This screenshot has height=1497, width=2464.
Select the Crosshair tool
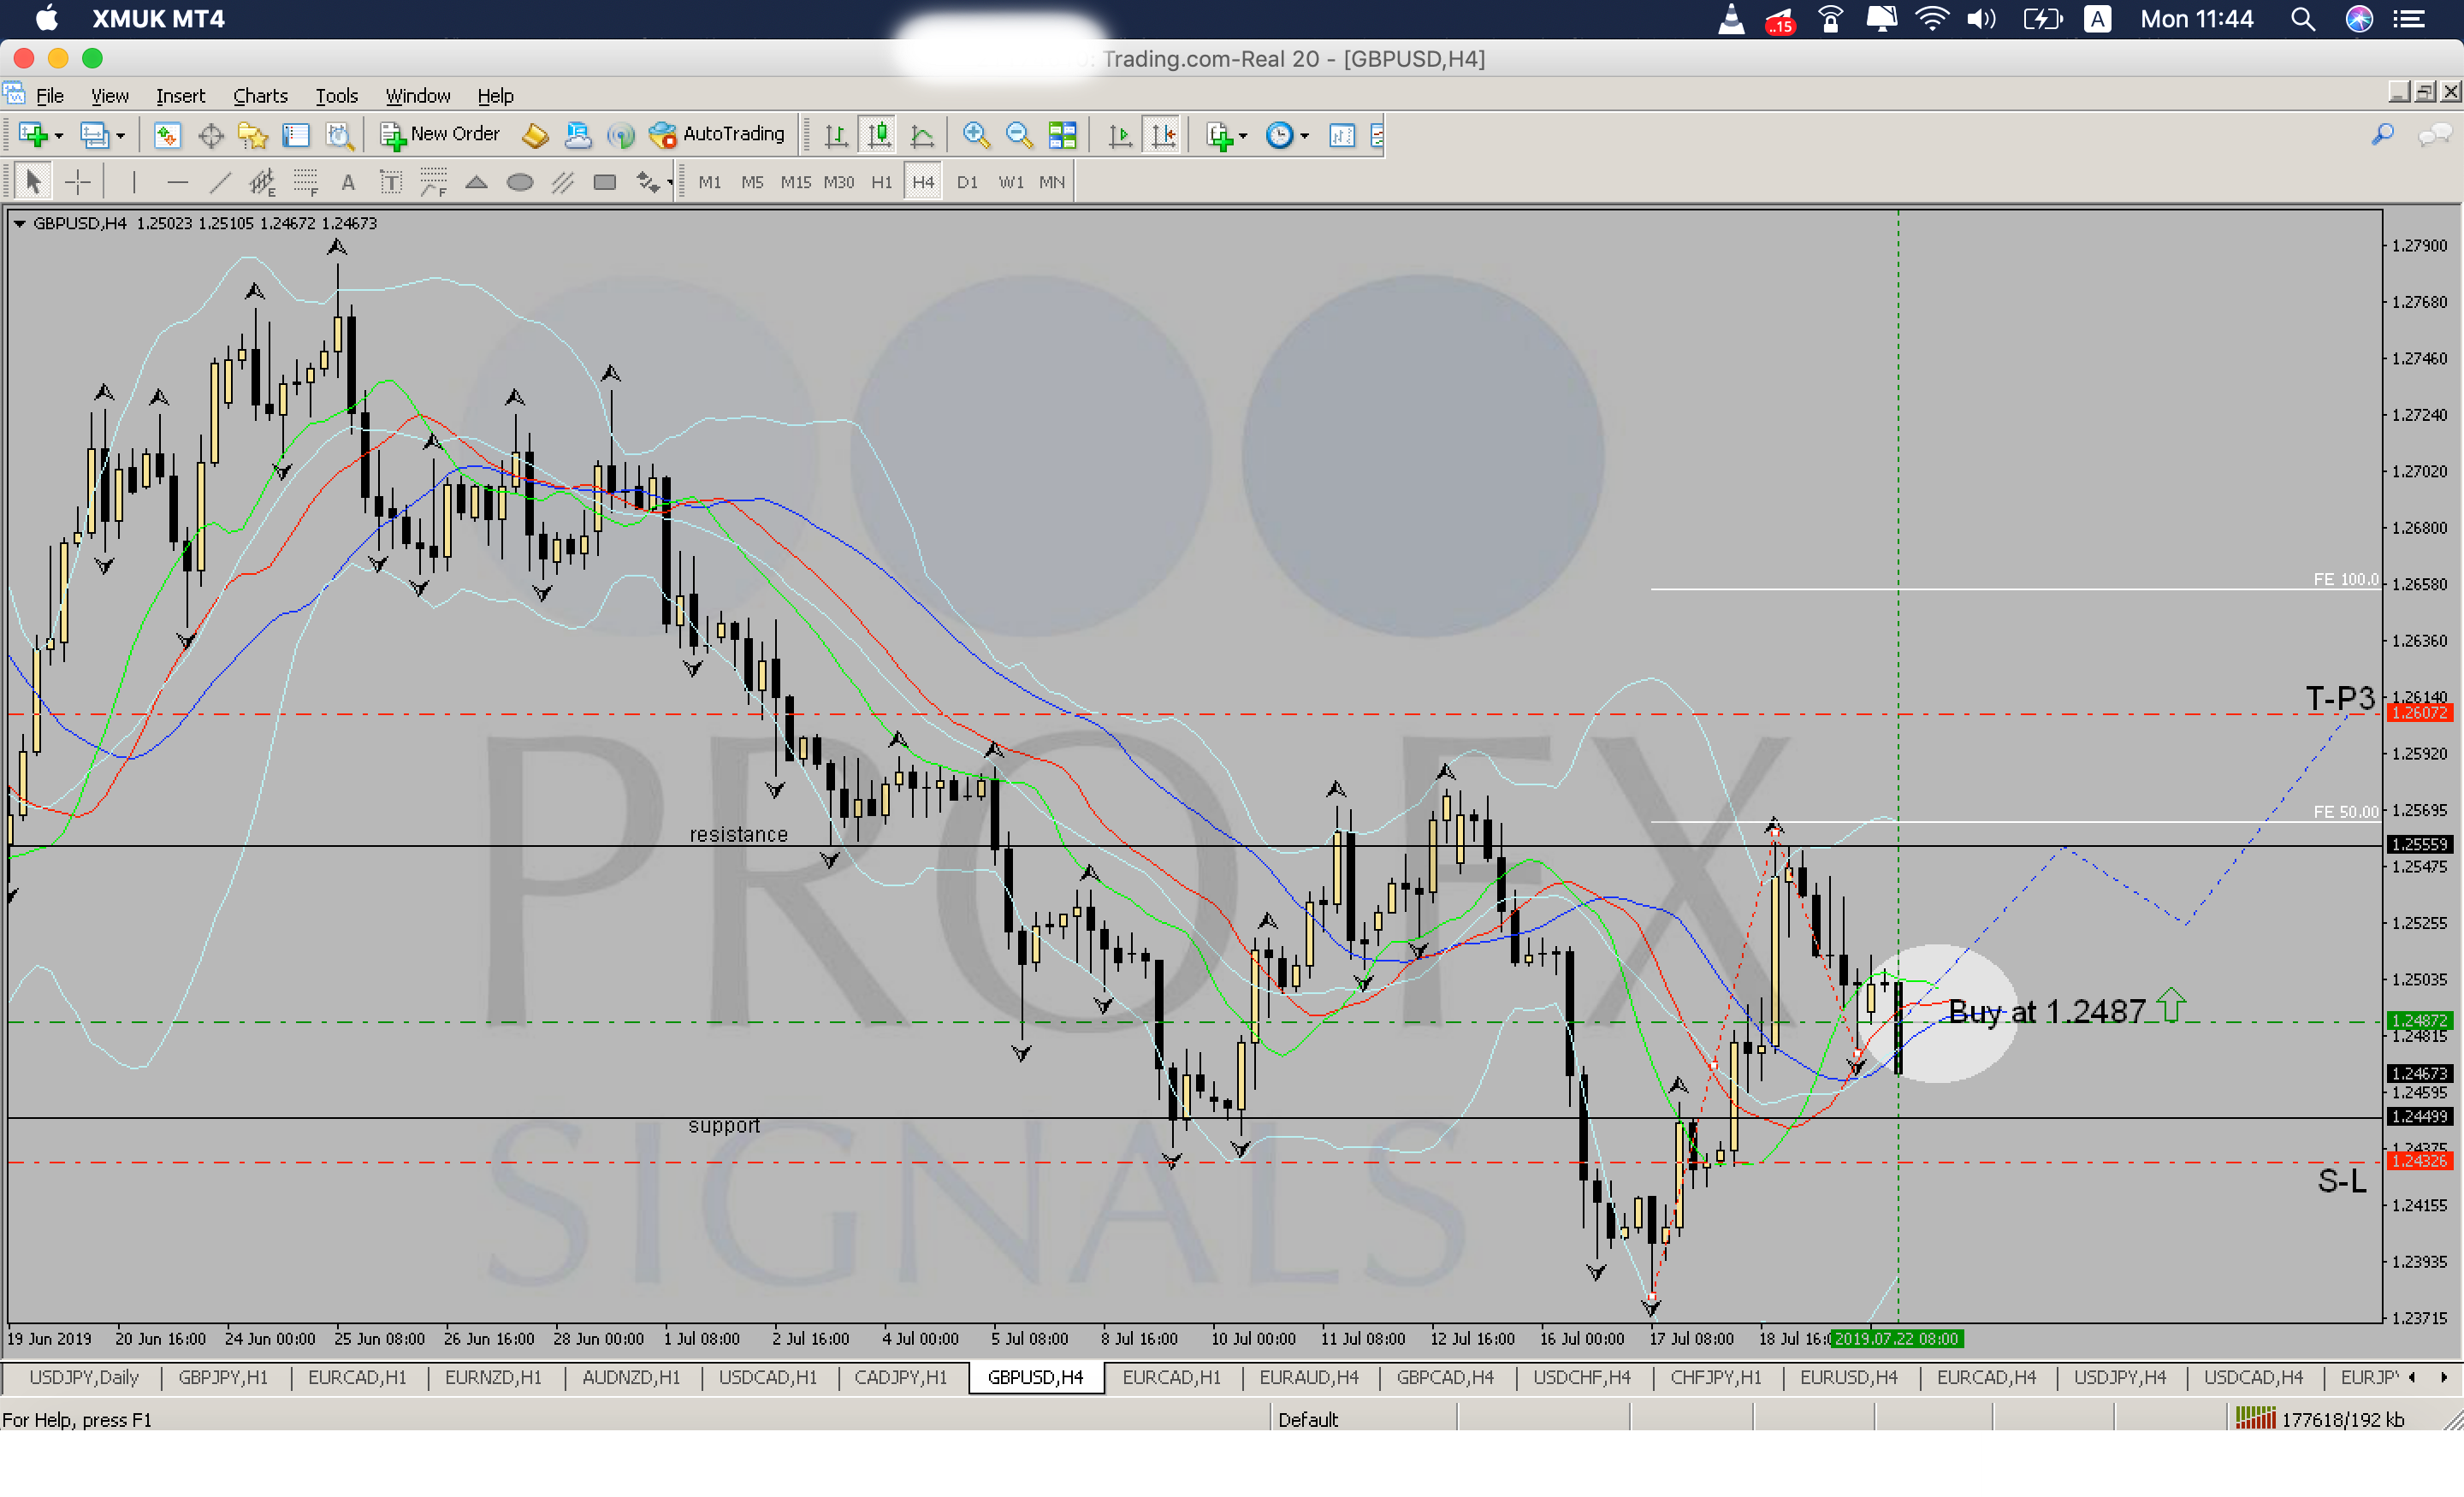coord(77,182)
